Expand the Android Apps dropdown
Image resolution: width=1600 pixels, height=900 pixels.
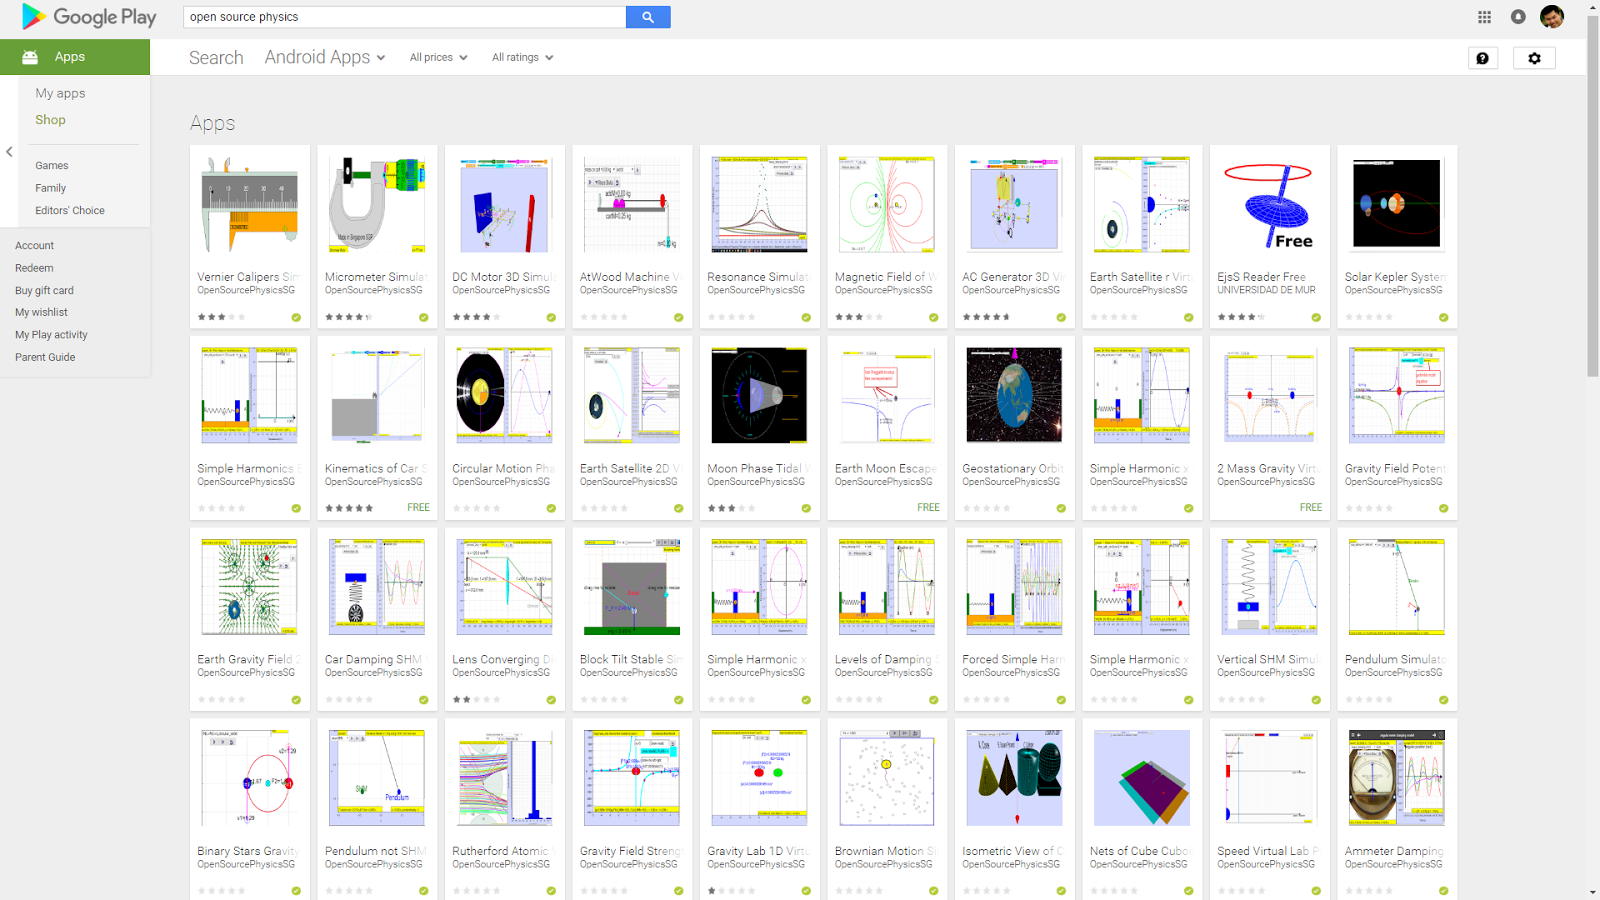325,57
